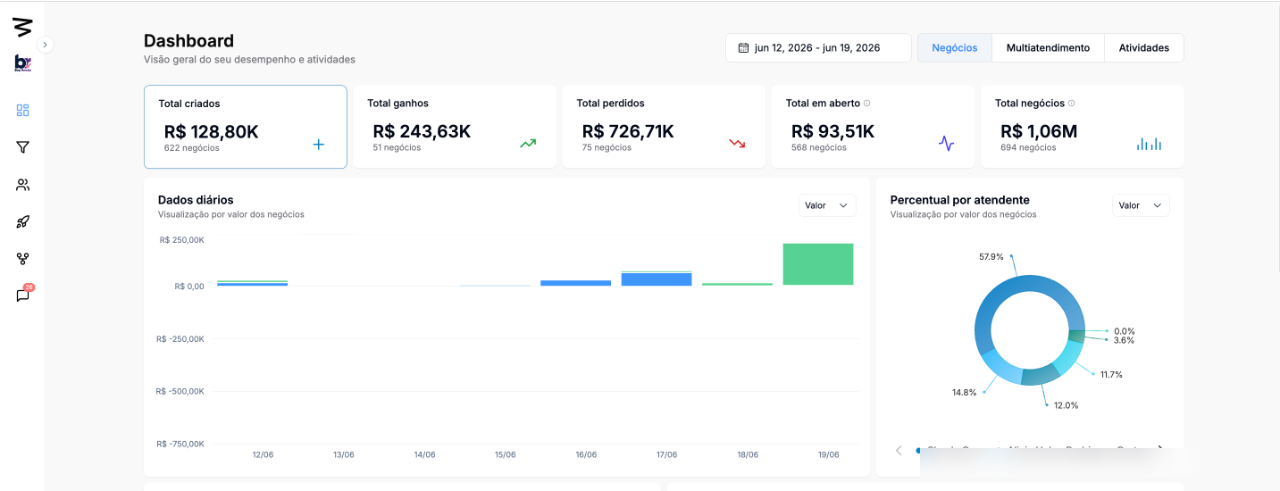Click the plus icon on Total criados card
1280x491 pixels.
pyautogui.click(x=319, y=144)
